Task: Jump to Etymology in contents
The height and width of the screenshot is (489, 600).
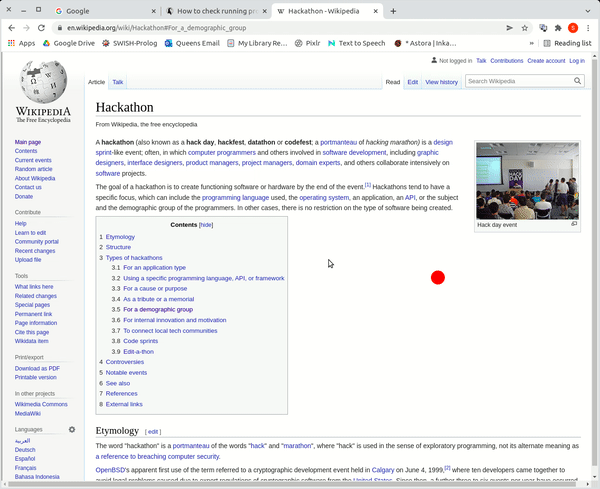Action: pos(120,237)
